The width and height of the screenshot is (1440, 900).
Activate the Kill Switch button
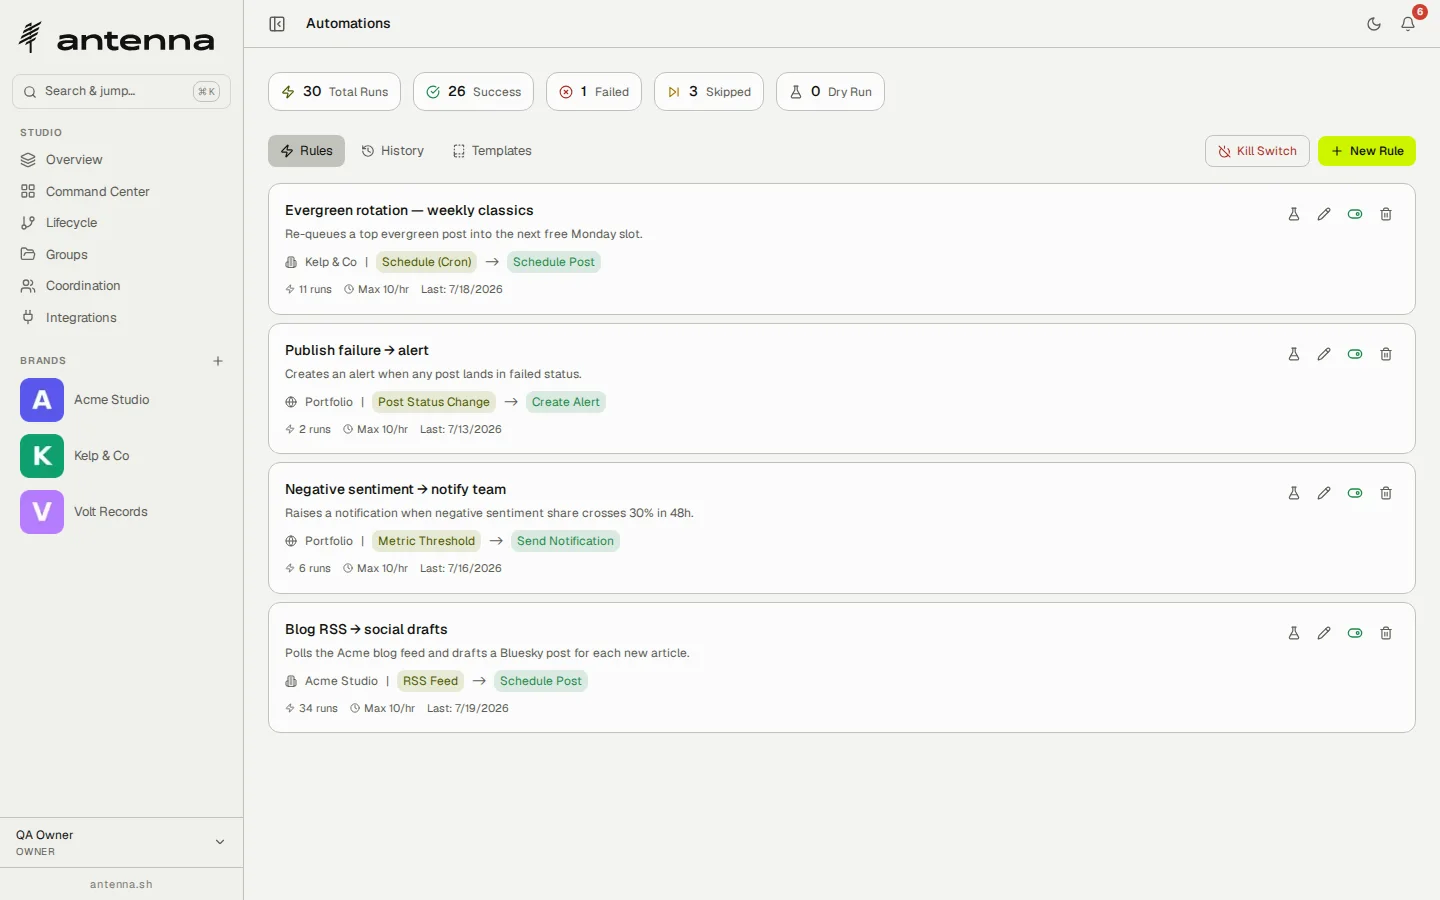point(1257,151)
